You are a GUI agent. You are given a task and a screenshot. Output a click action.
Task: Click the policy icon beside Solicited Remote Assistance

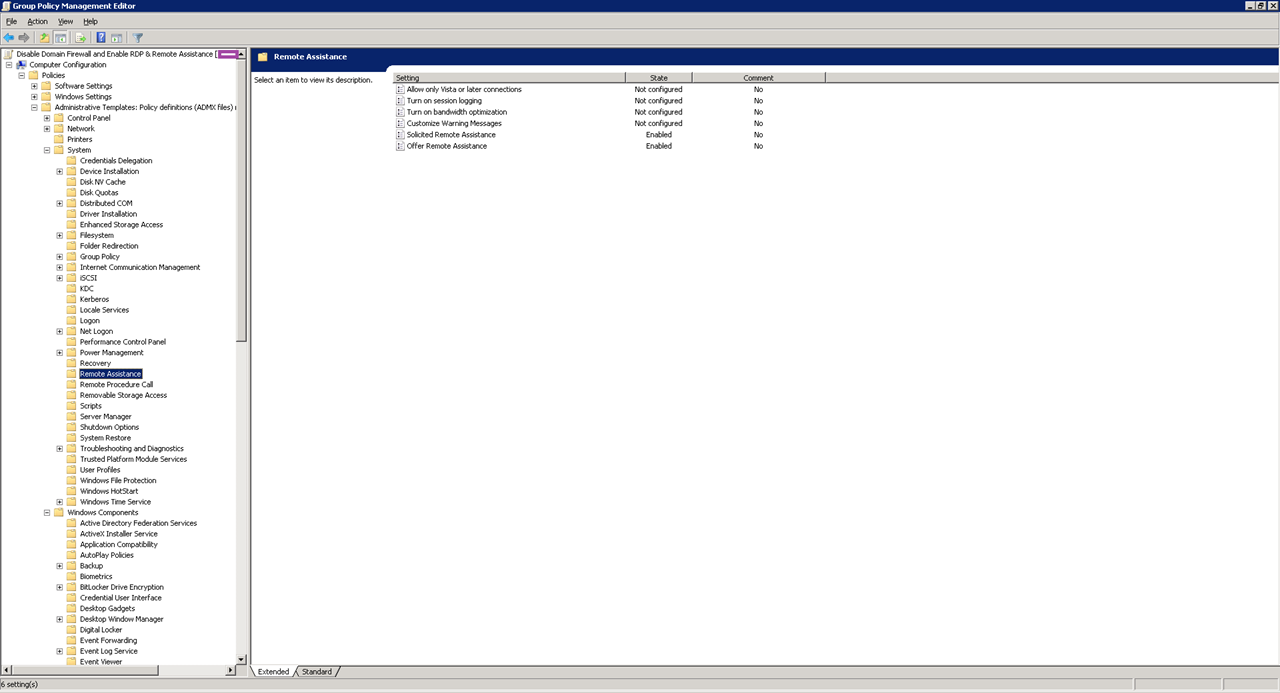(400, 135)
